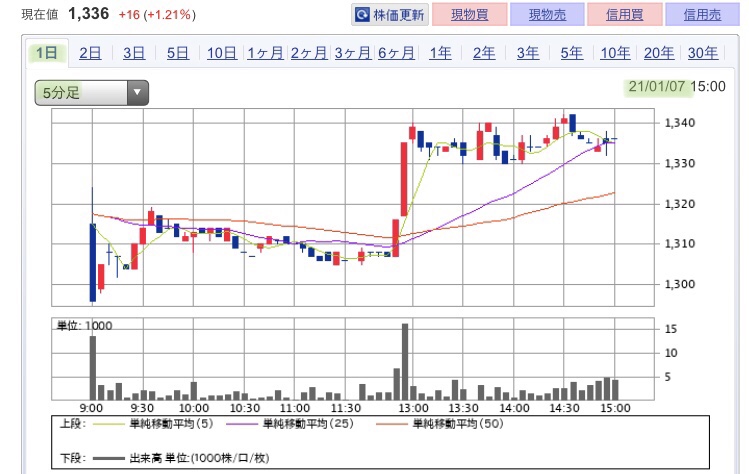The image size is (749, 474).
Task: Open the 信用売 order button
Action: pyautogui.click(x=702, y=15)
